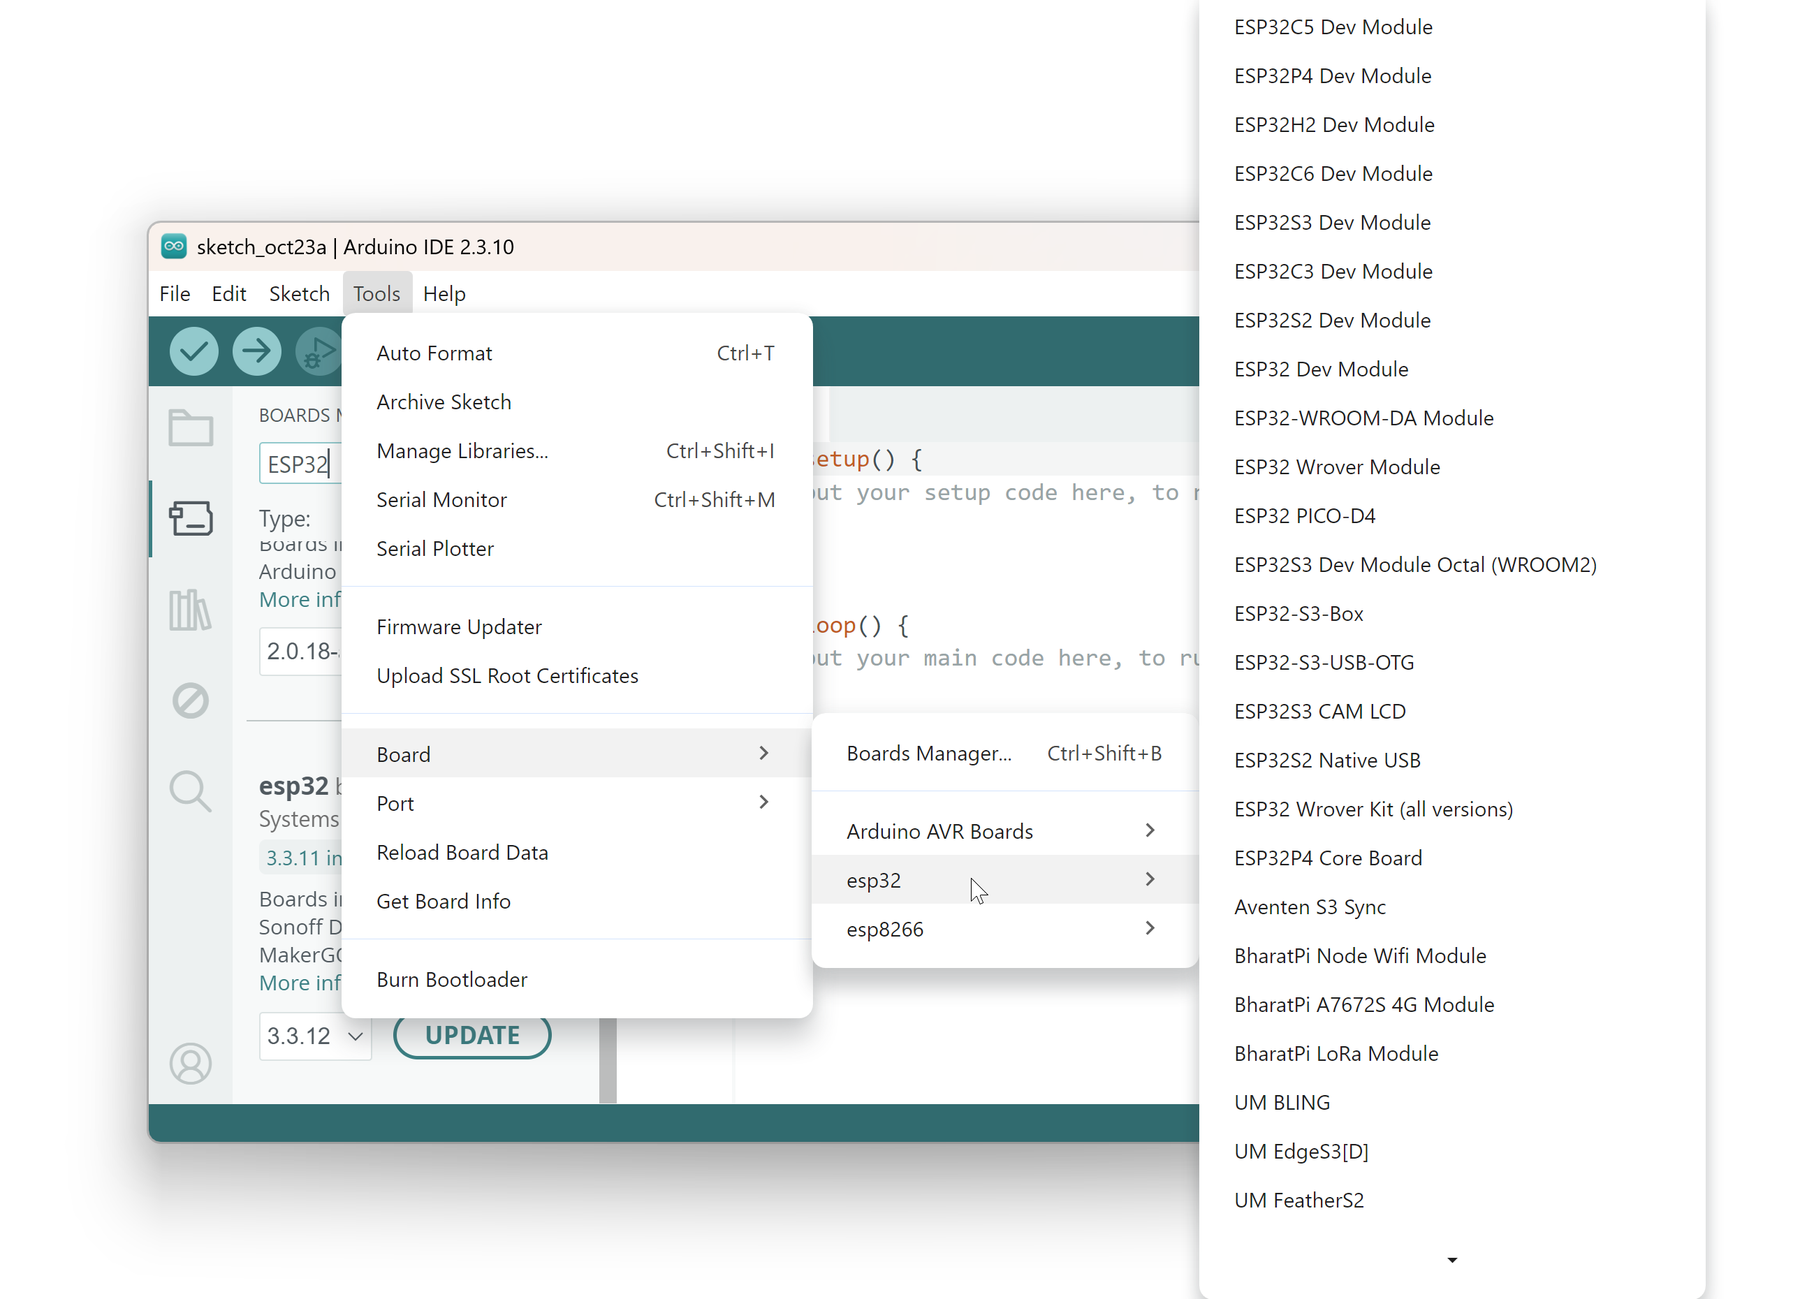The height and width of the screenshot is (1299, 1800).
Task: Select ESP32C3 Dev Module board
Action: coord(1452,272)
